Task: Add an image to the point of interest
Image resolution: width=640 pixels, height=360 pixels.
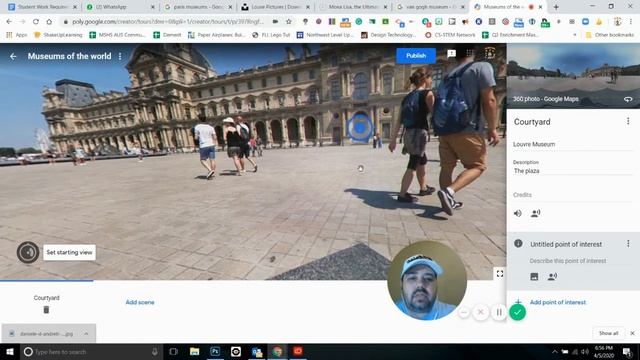Action: (534, 277)
